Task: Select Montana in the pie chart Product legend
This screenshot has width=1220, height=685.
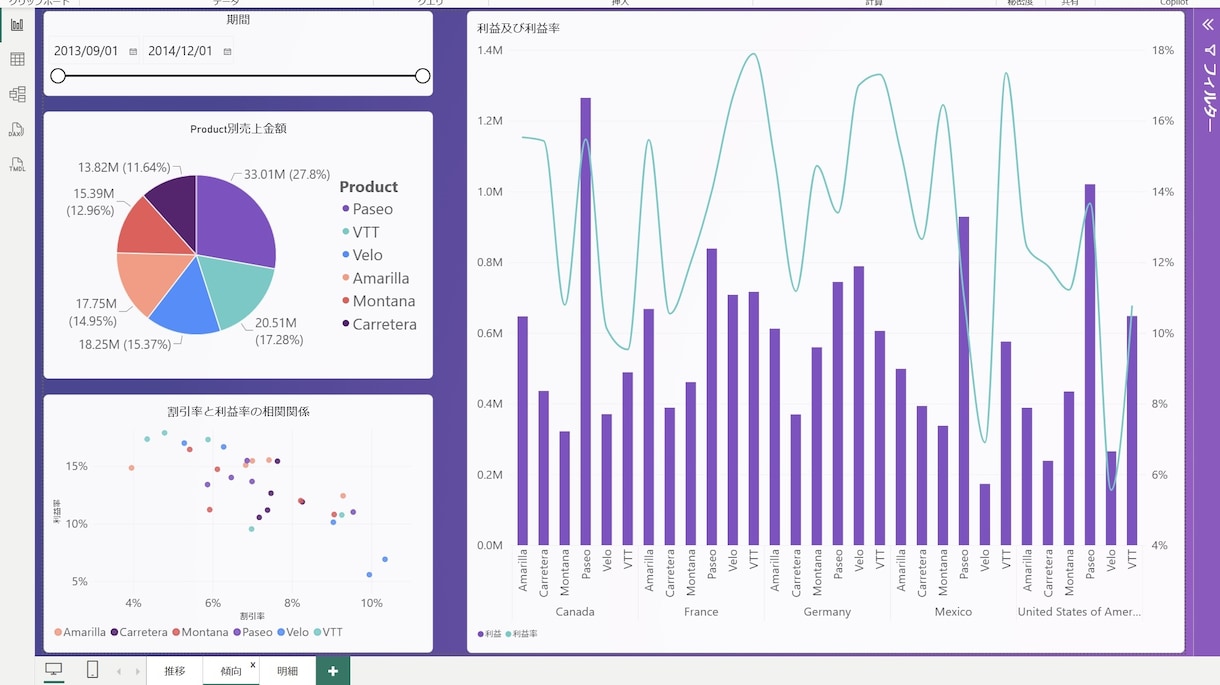Action: point(378,301)
